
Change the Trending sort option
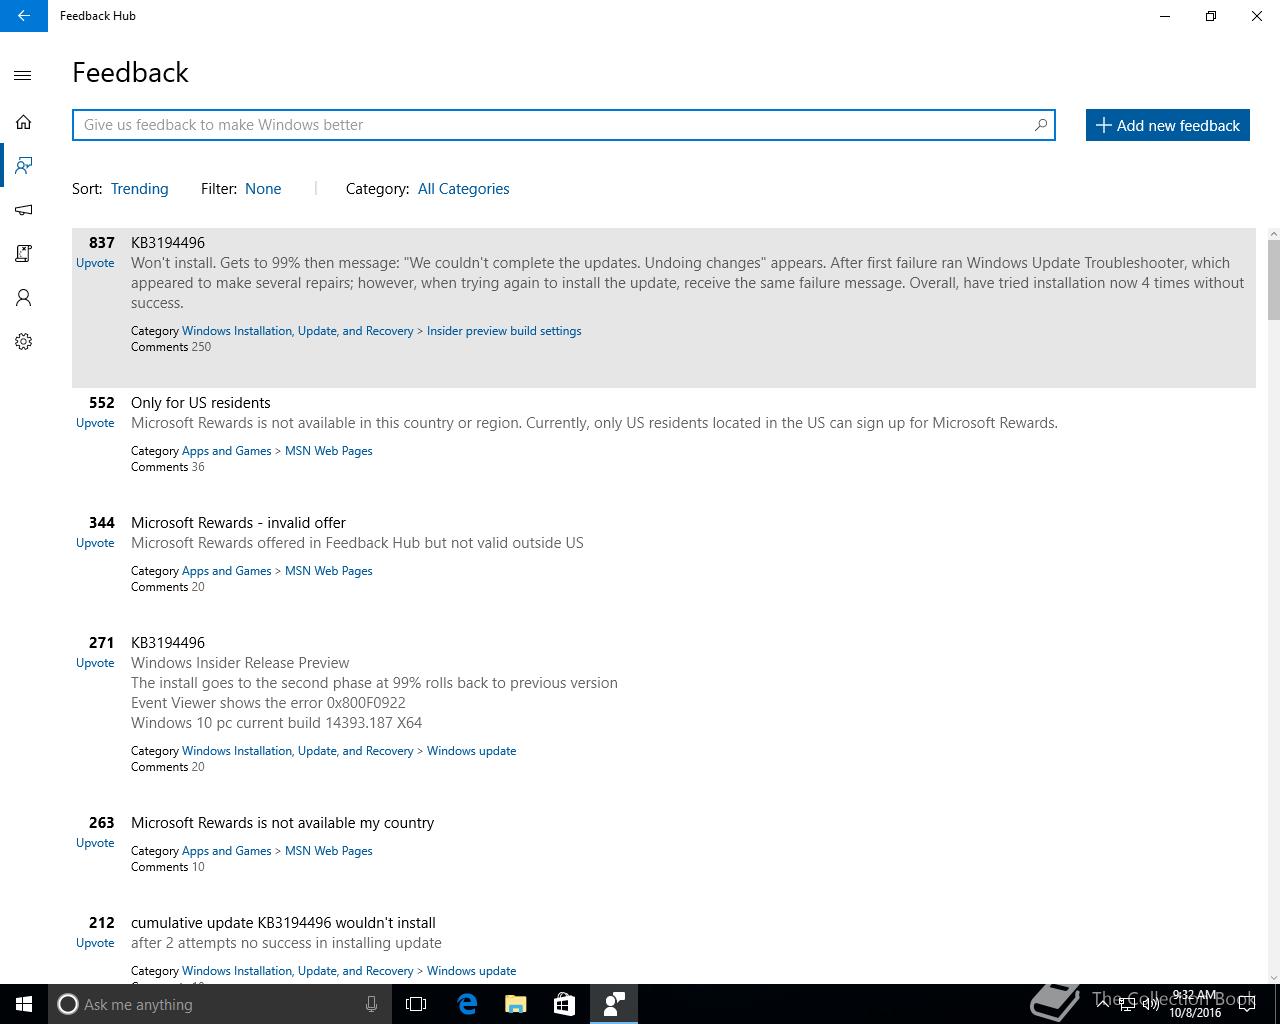(x=139, y=189)
